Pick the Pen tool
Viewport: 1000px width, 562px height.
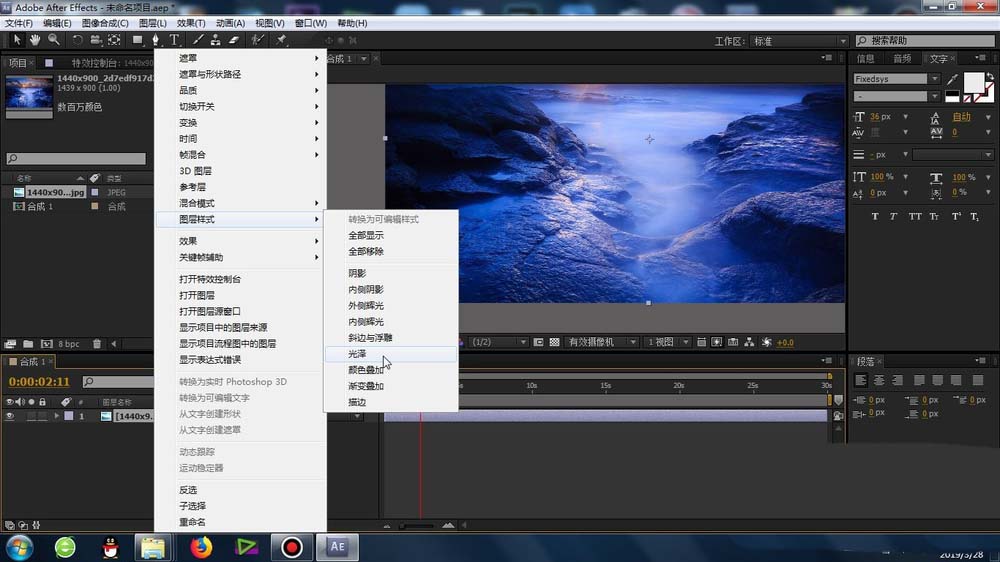155,40
